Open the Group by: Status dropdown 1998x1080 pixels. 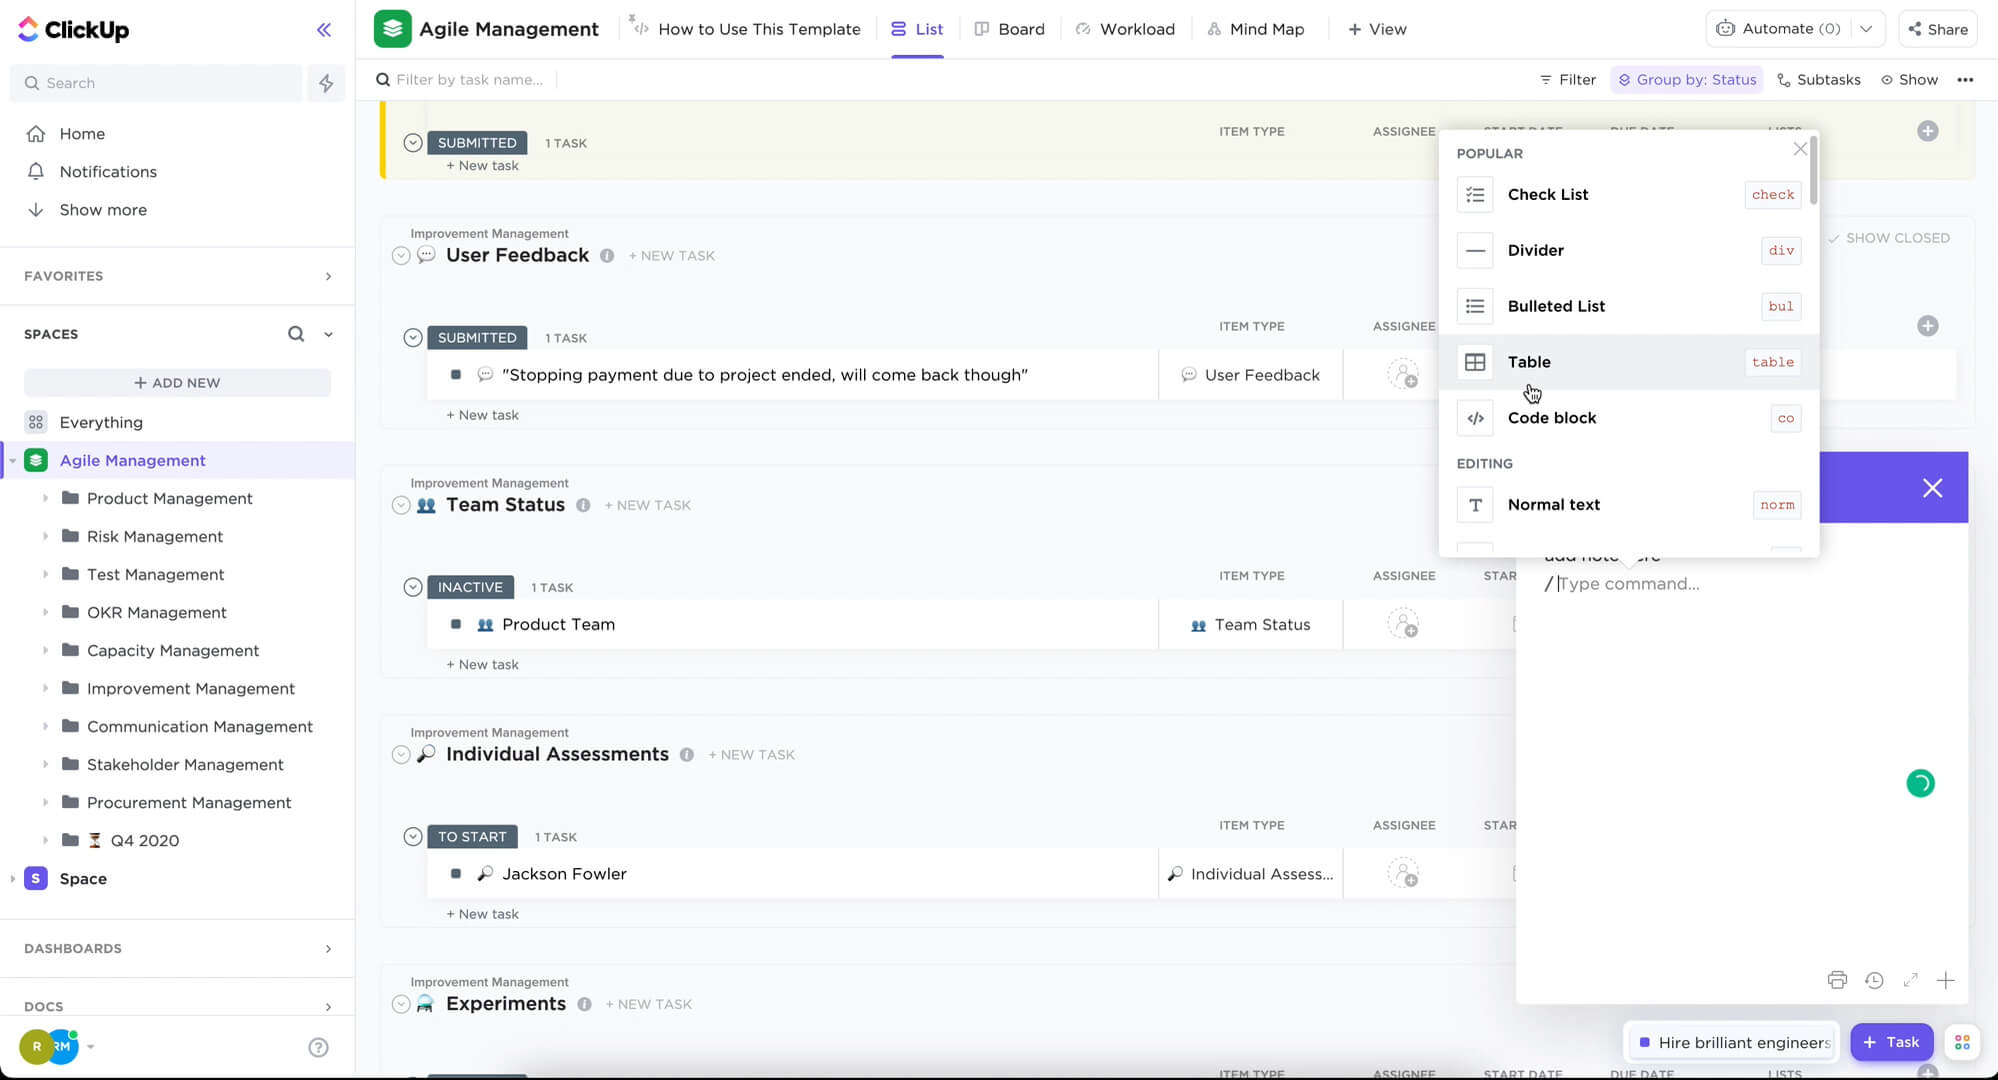point(1686,79)
